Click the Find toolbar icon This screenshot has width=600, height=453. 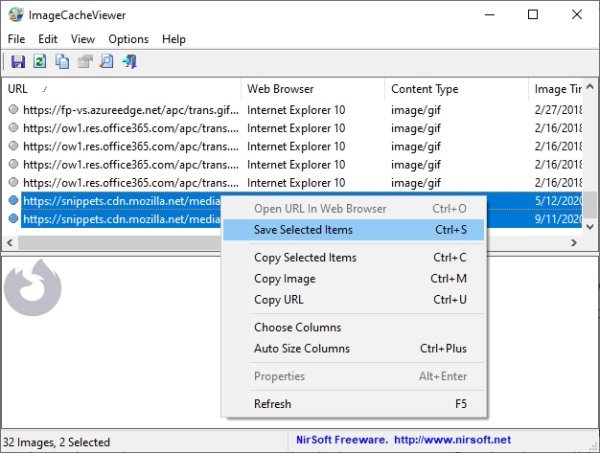click(x=107, y=62)
